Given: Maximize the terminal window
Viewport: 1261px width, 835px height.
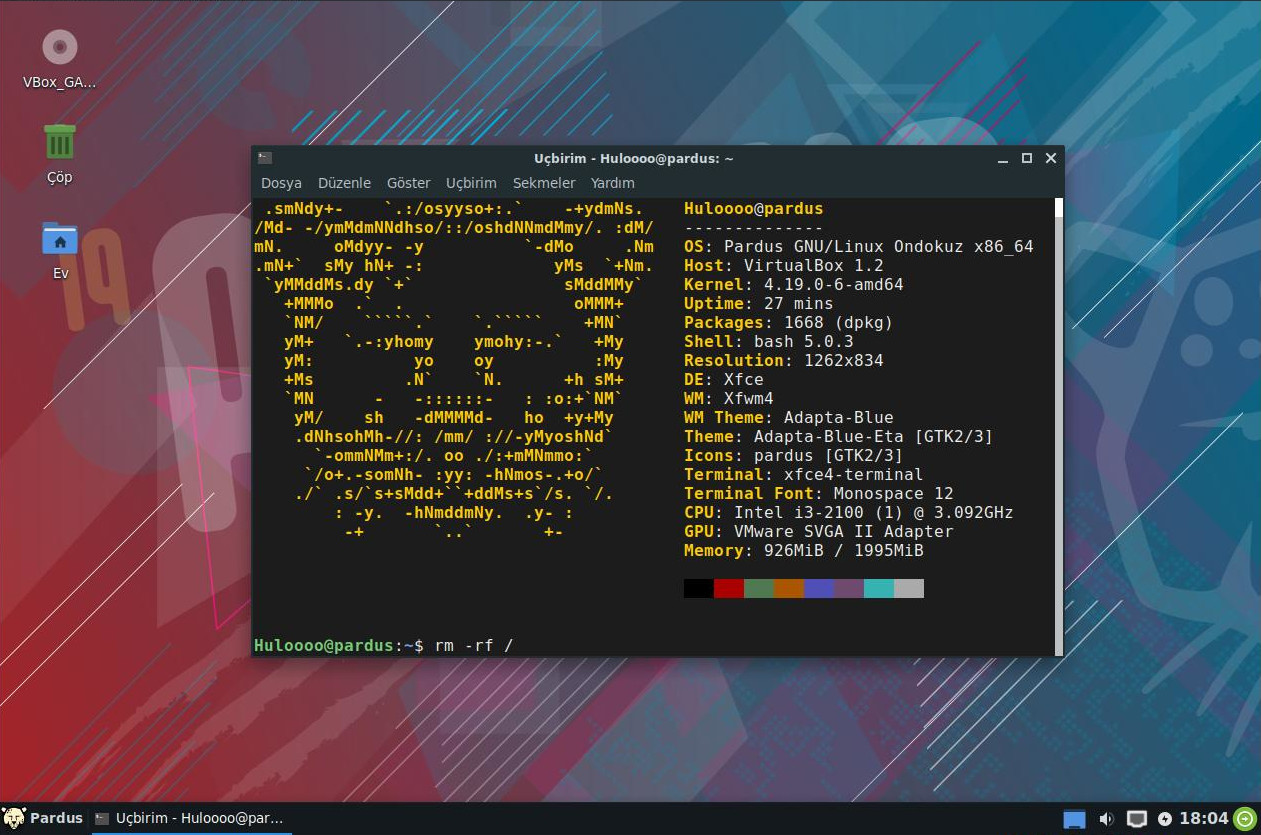Looking at the screenshot, I should tap(1027, 158).
